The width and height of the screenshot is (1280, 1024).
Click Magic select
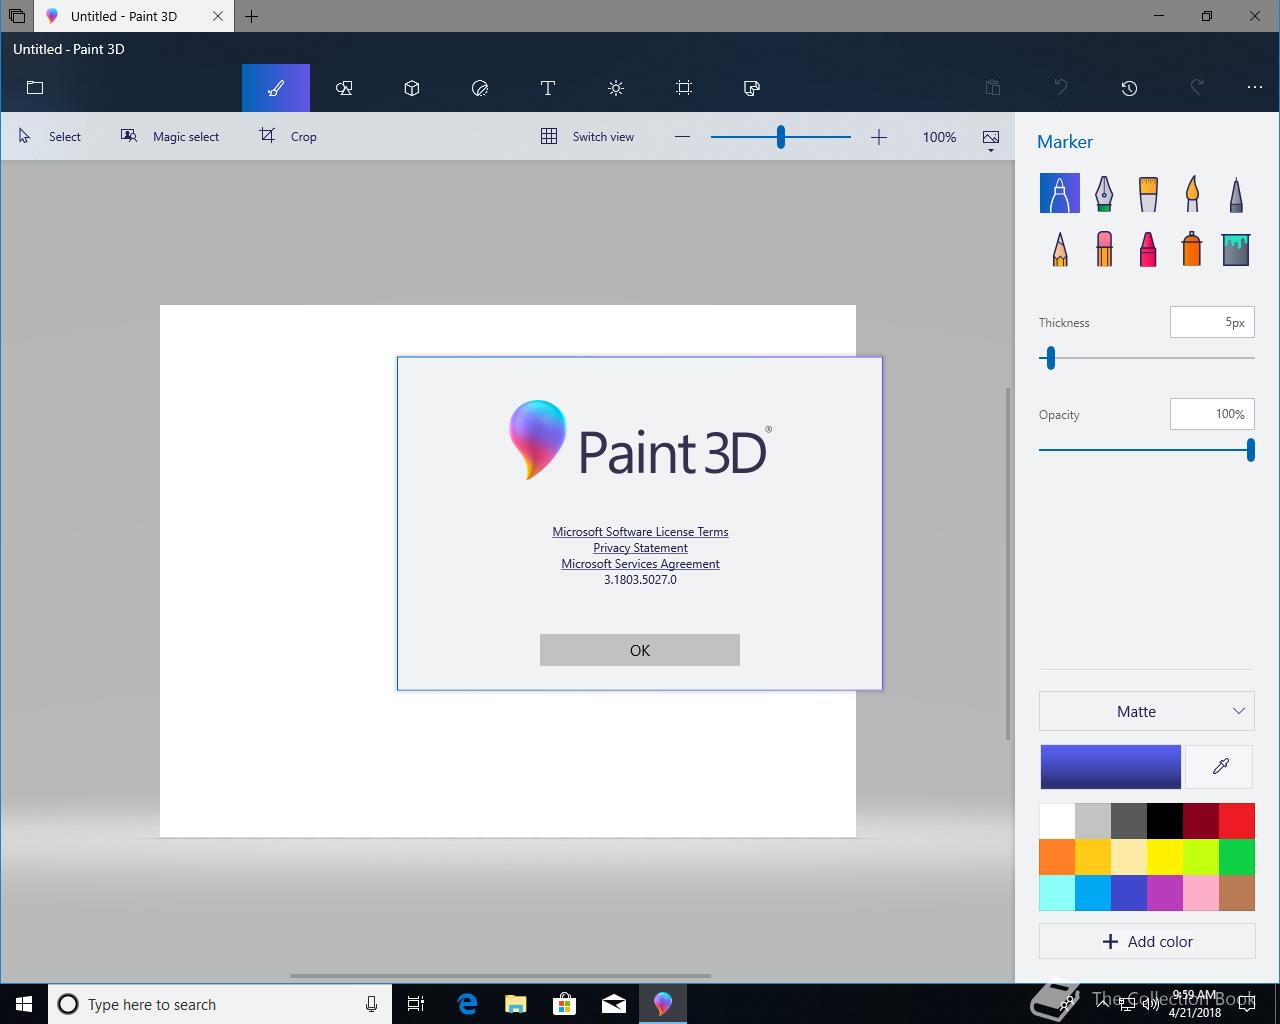[x=170, y=137]
